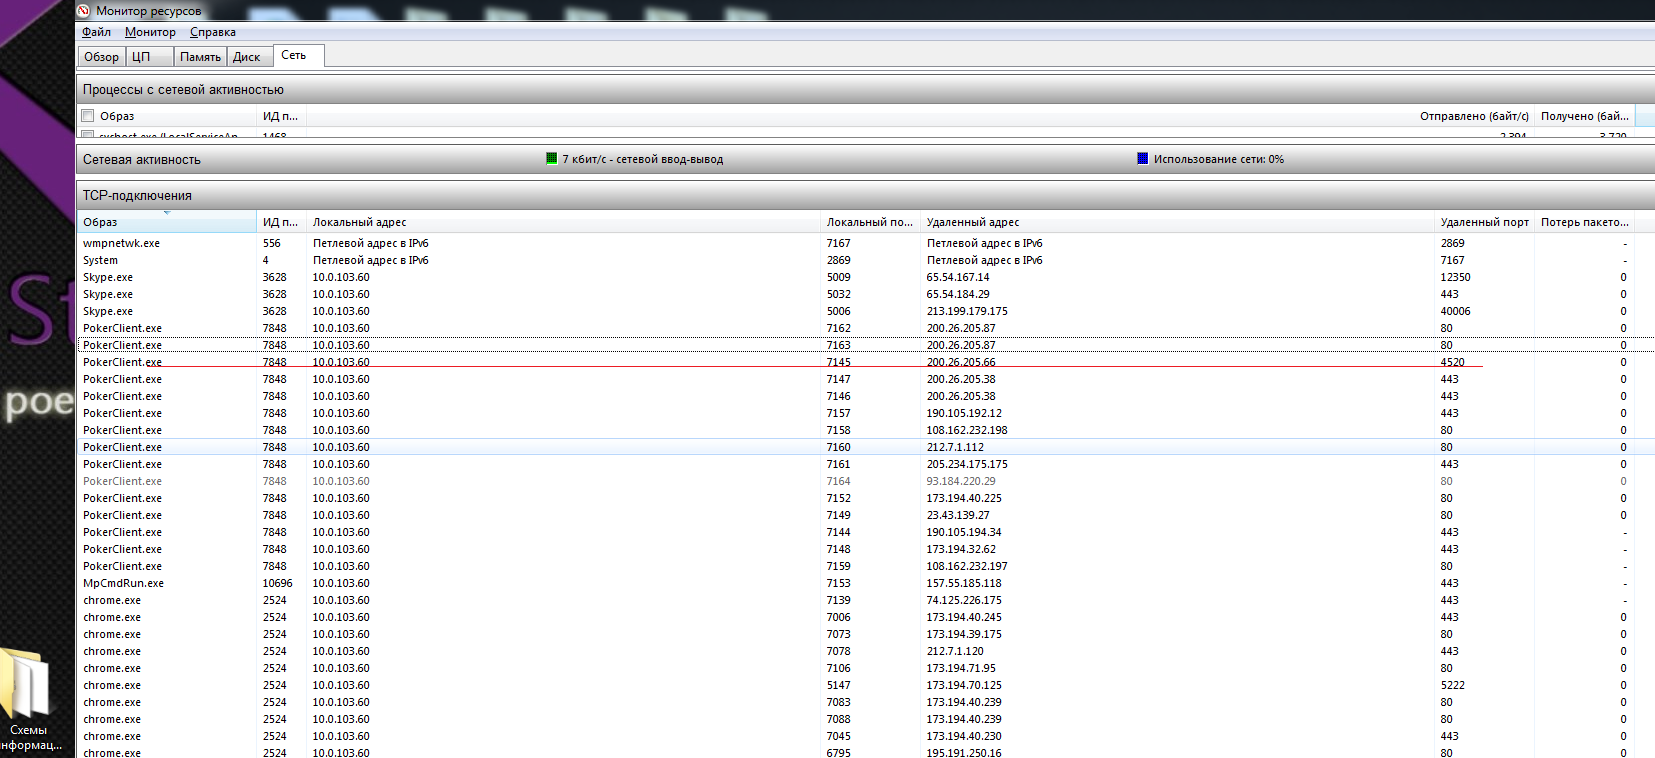Viewport: 1655px width, 758px height.
Task: Sort TCP connections by 'Удаленный порт' header
Action: (x=1485, y=222)
